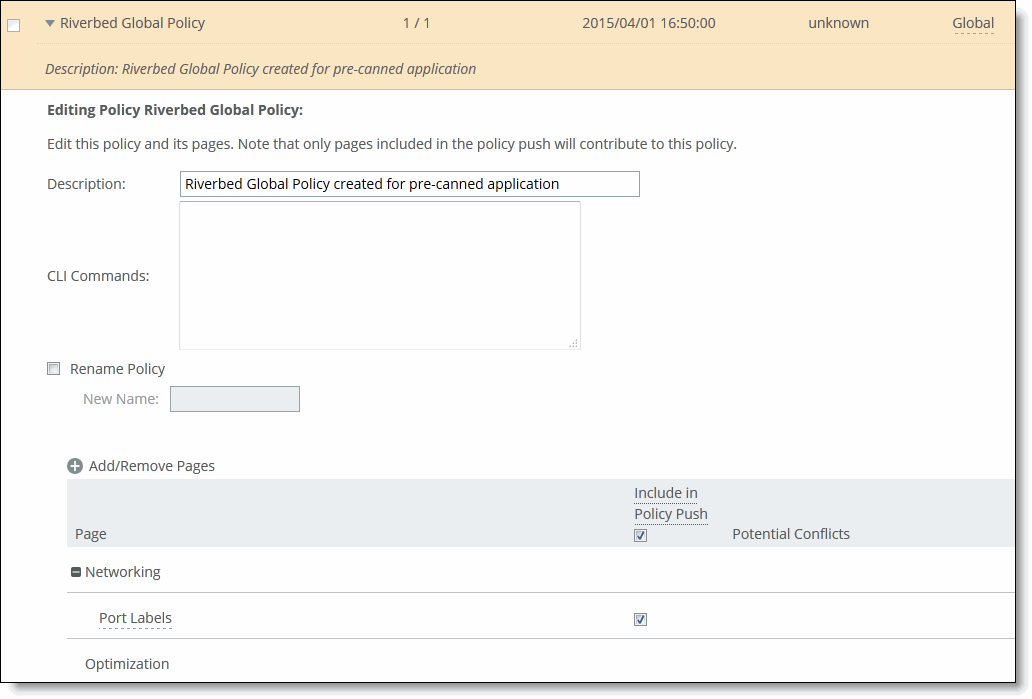Screen dimensions: 1032x699
Task: Click the policy description italic text
Action: [261, 69]
